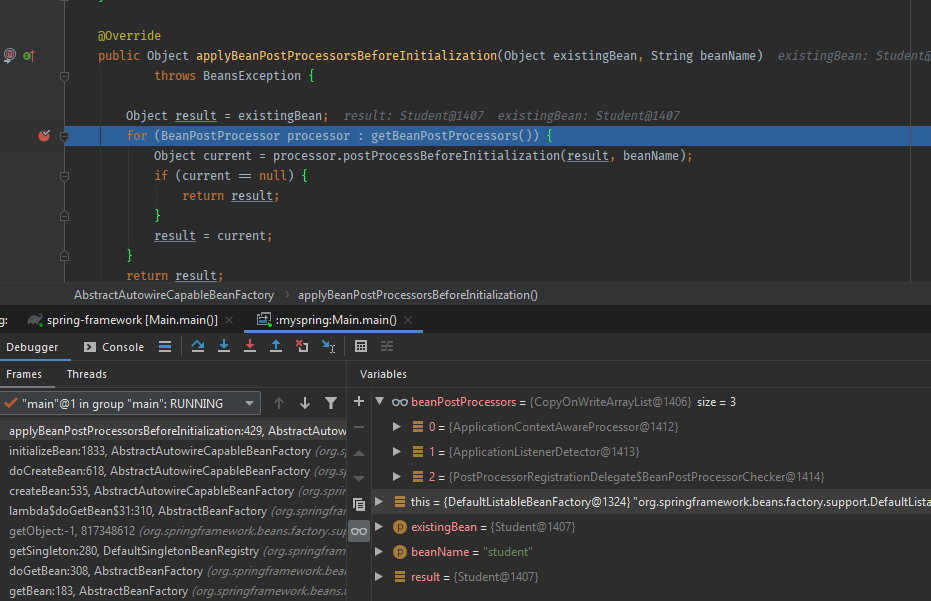Click the overriding method gutter icon
Viewport: 931px width, 601px height.
(28, 56)
